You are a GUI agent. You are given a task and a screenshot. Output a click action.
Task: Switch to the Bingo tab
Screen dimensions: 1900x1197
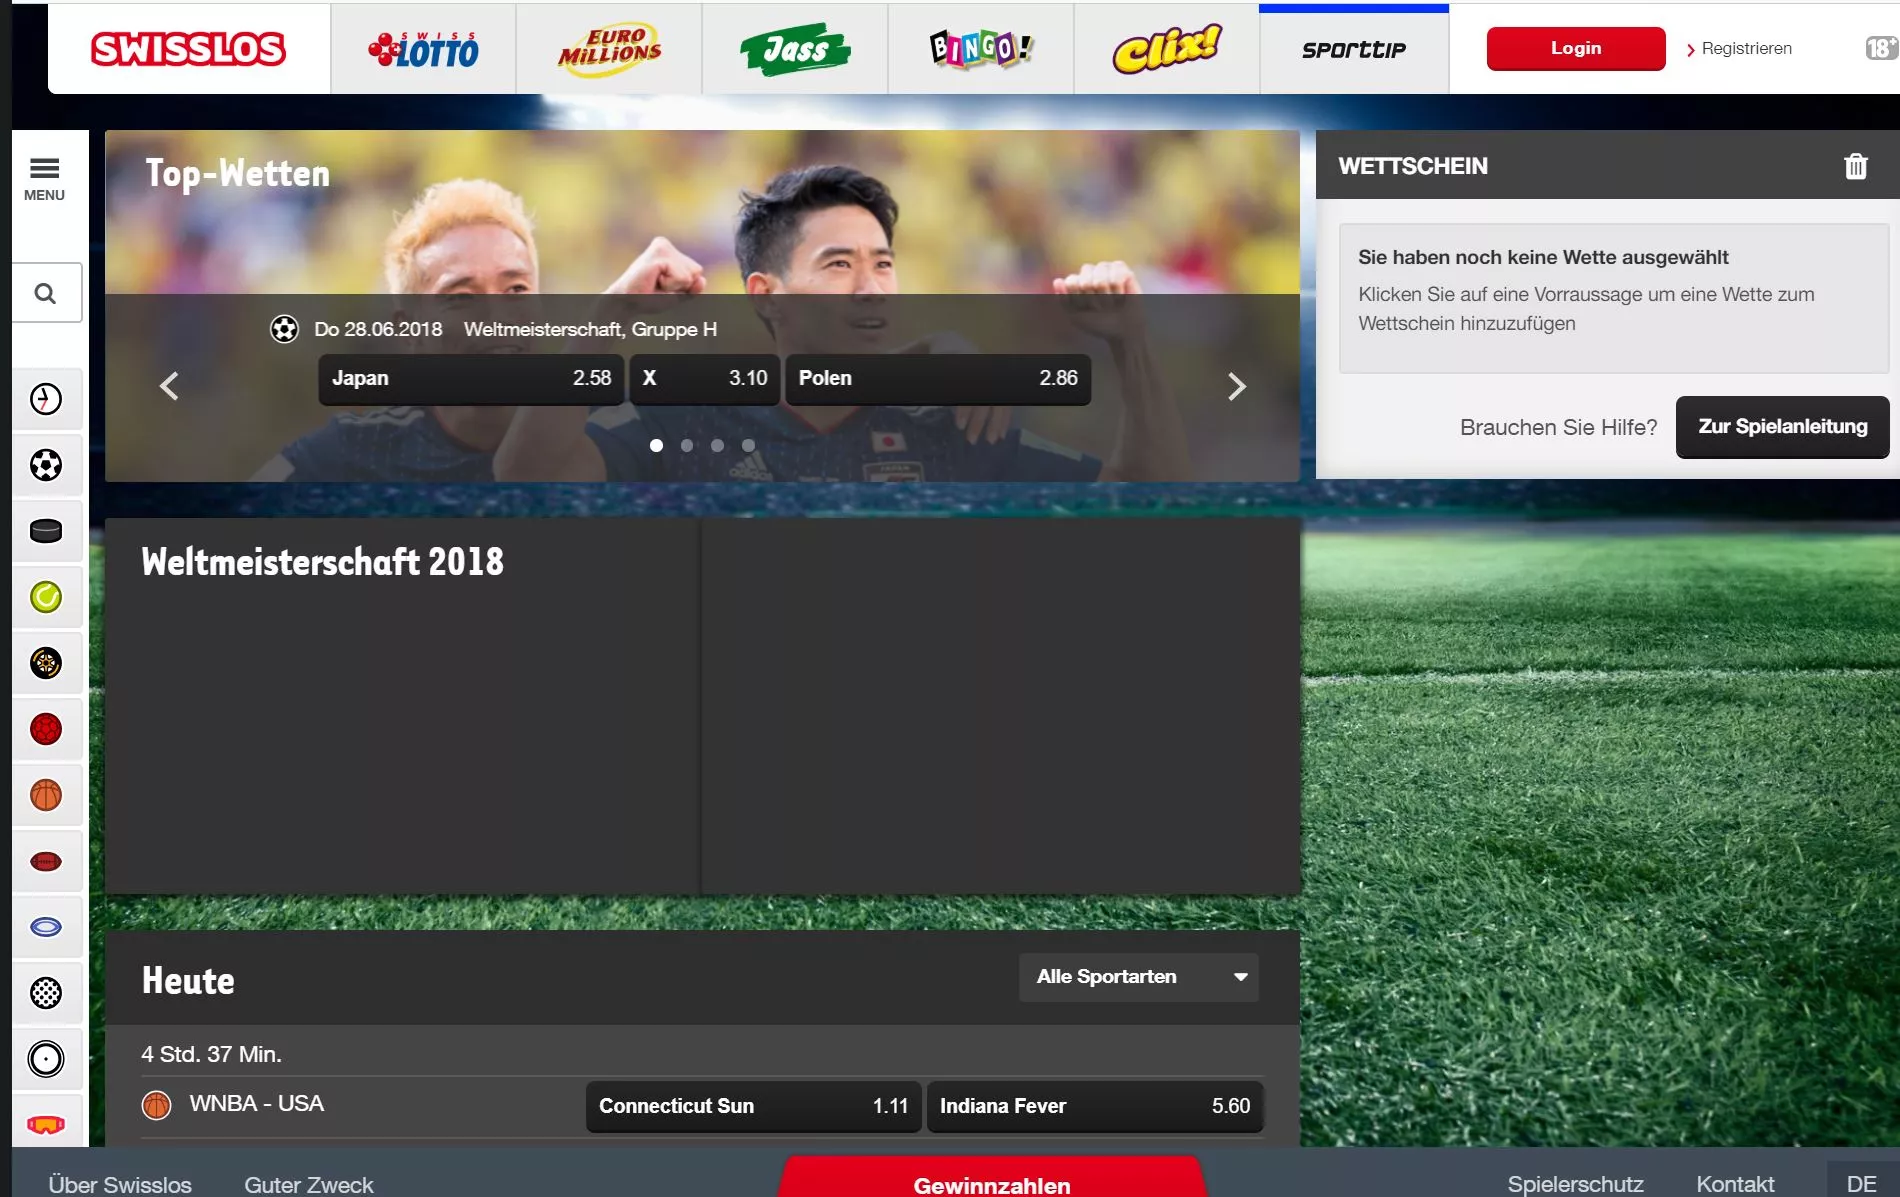[981, 49]
